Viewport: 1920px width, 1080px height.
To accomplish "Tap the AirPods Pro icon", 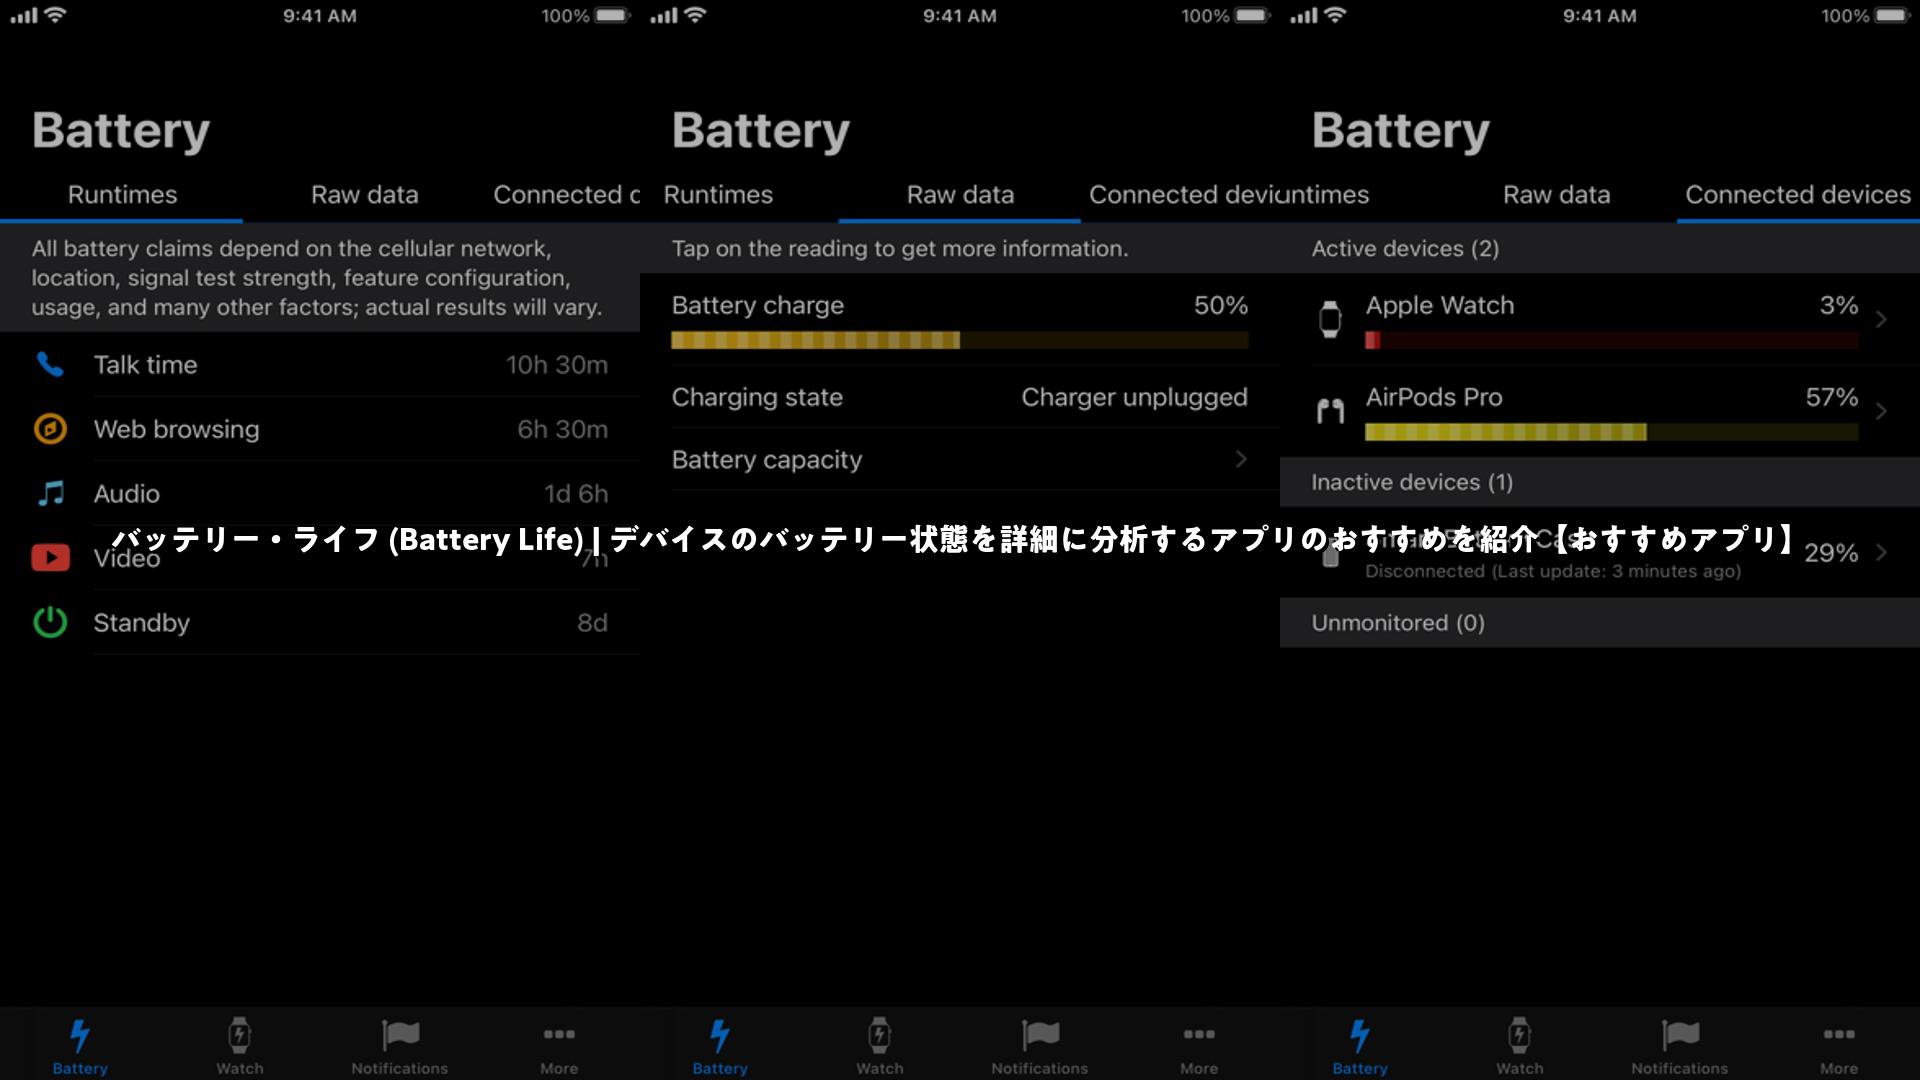I will 1330,411.
